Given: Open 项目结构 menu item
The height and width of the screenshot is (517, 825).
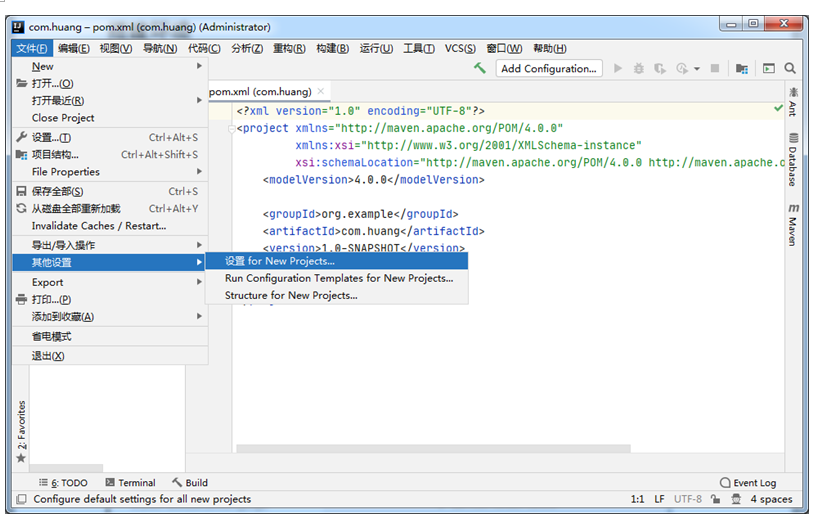Looking at the screenshot, I should point(110,155).
